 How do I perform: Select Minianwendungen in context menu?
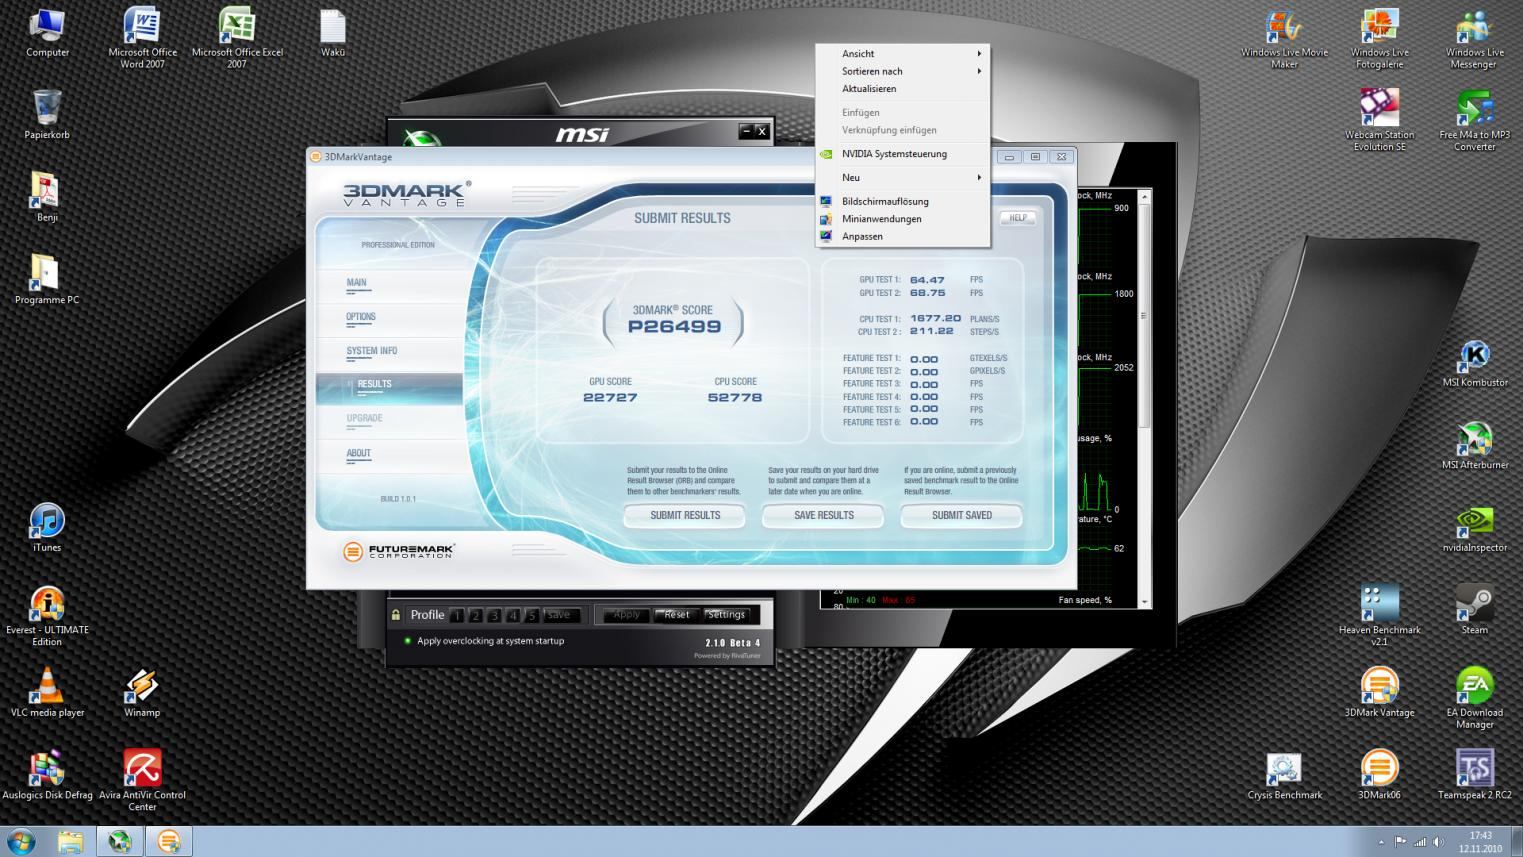[x=903, y=219]
